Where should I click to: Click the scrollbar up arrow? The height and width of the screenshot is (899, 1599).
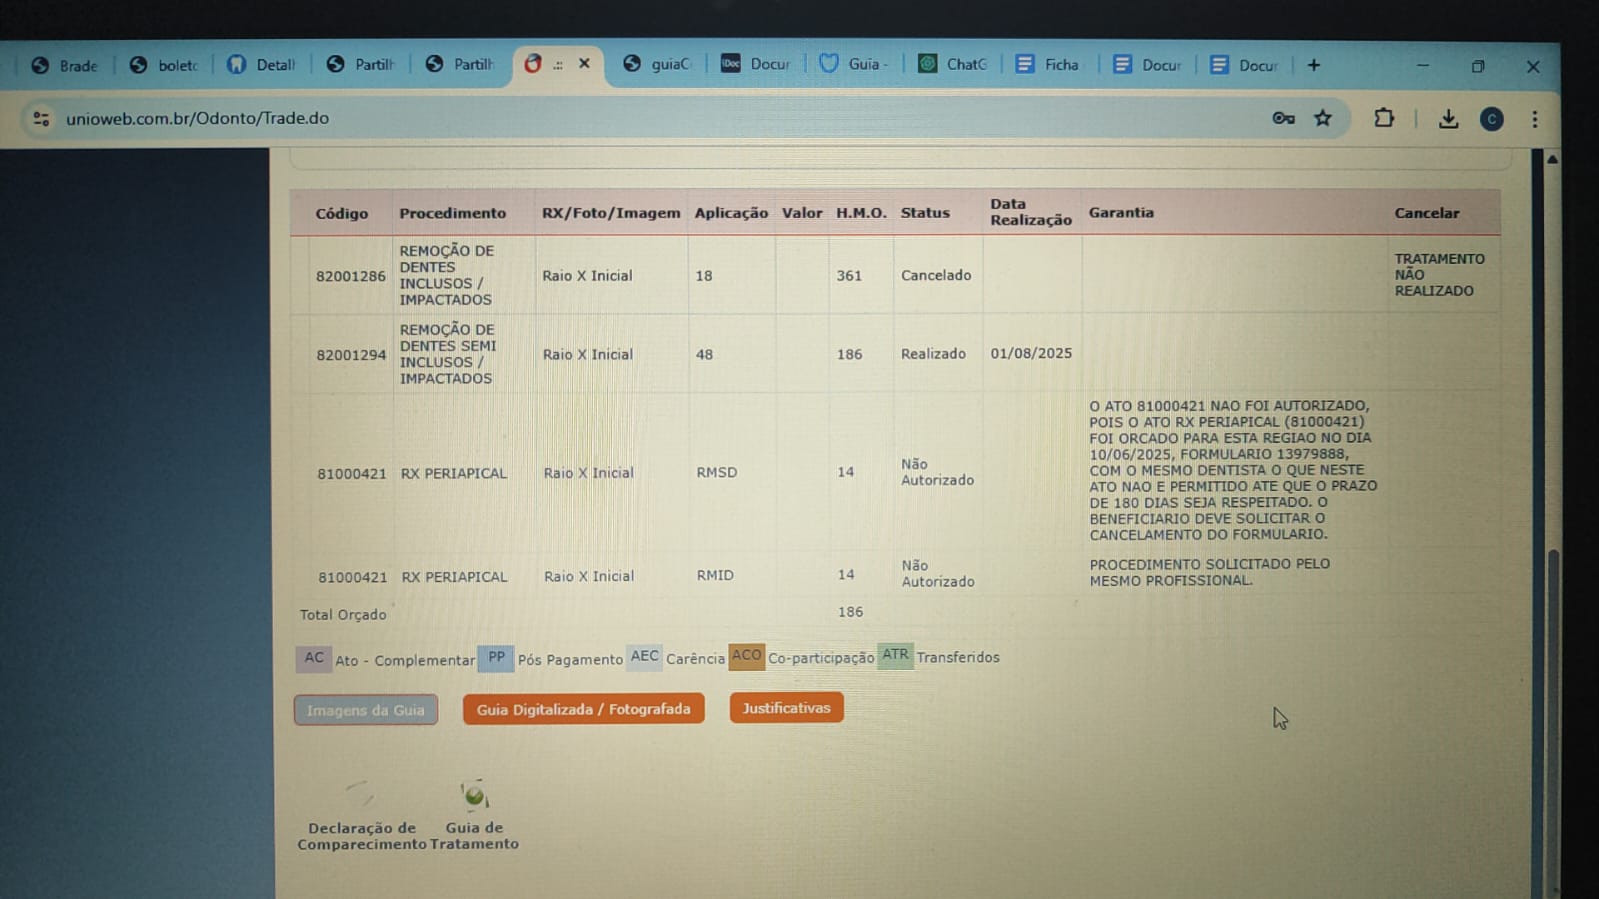pos(1552,159)
